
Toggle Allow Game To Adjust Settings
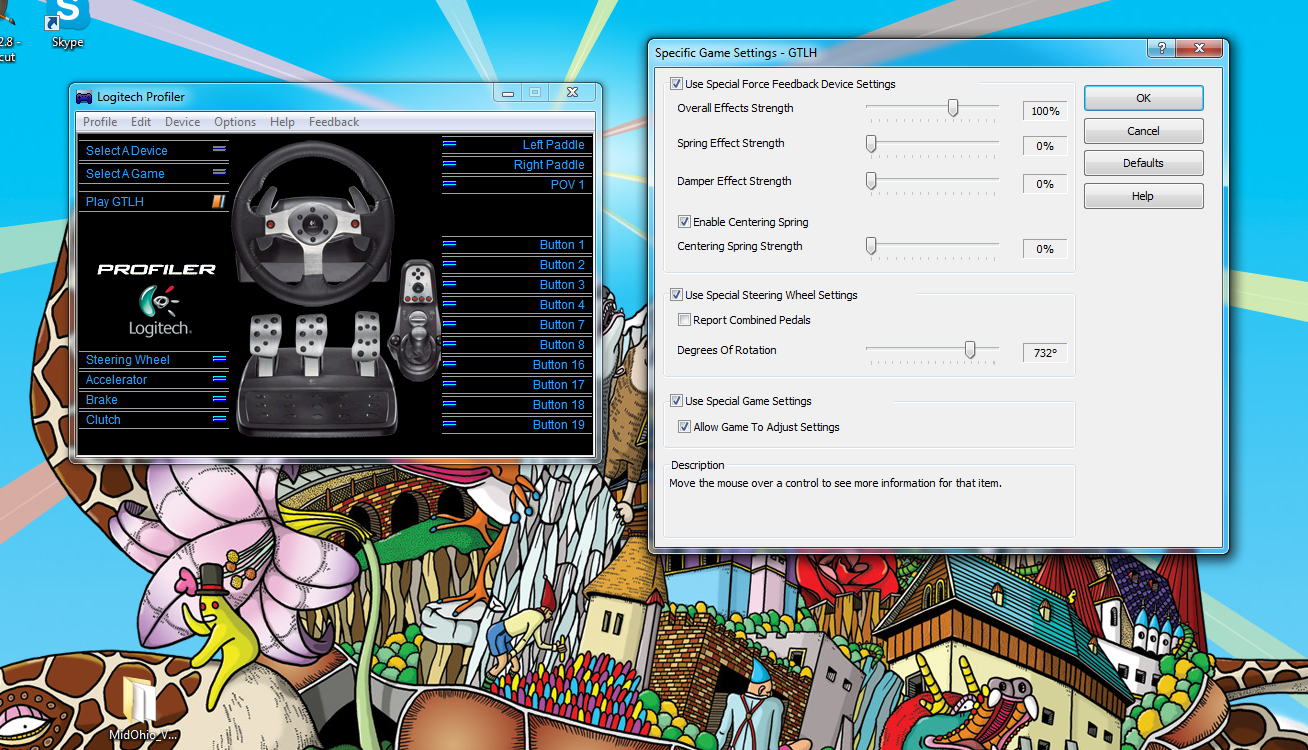[x=685, y=427]
